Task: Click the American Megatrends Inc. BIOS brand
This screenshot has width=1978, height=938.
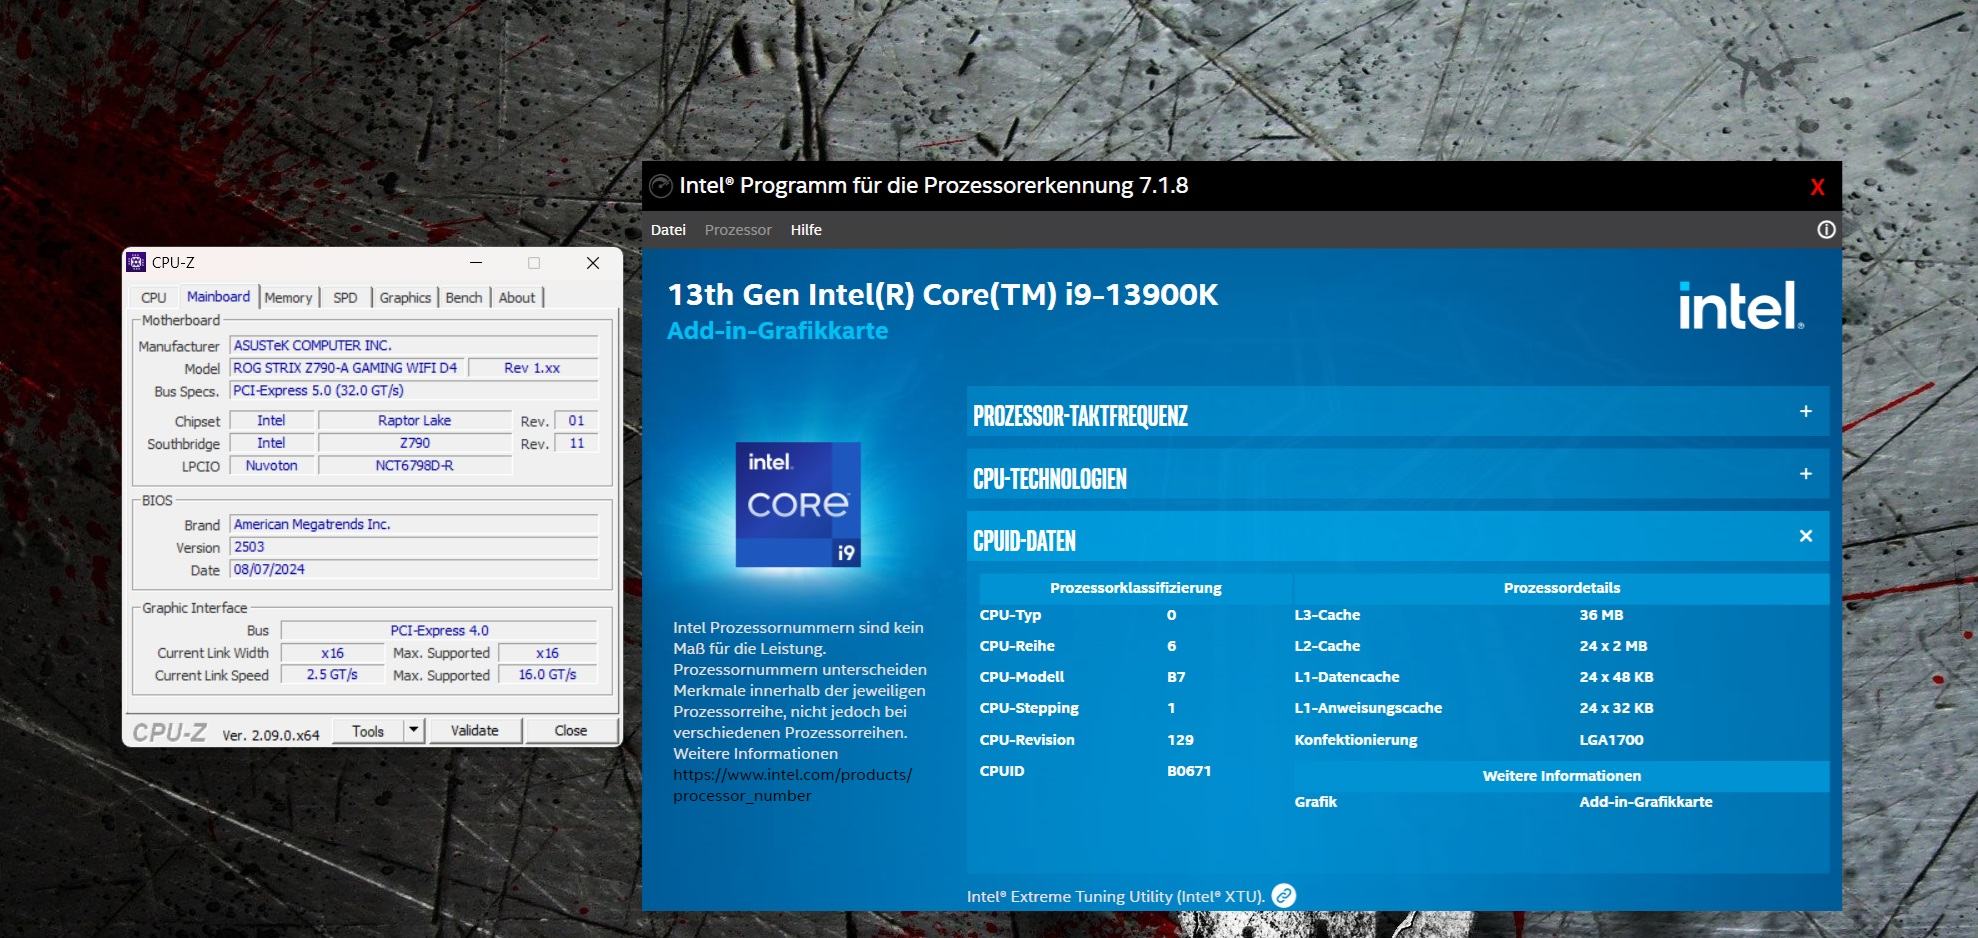Action: [414, 525]
